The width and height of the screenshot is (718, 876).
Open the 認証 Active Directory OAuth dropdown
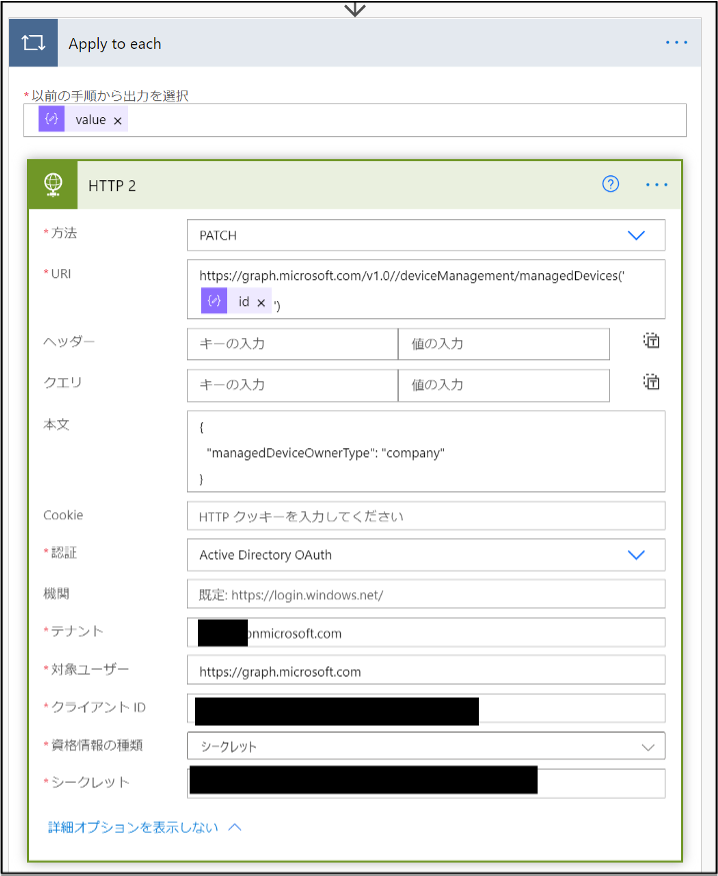tap(426, 555)
